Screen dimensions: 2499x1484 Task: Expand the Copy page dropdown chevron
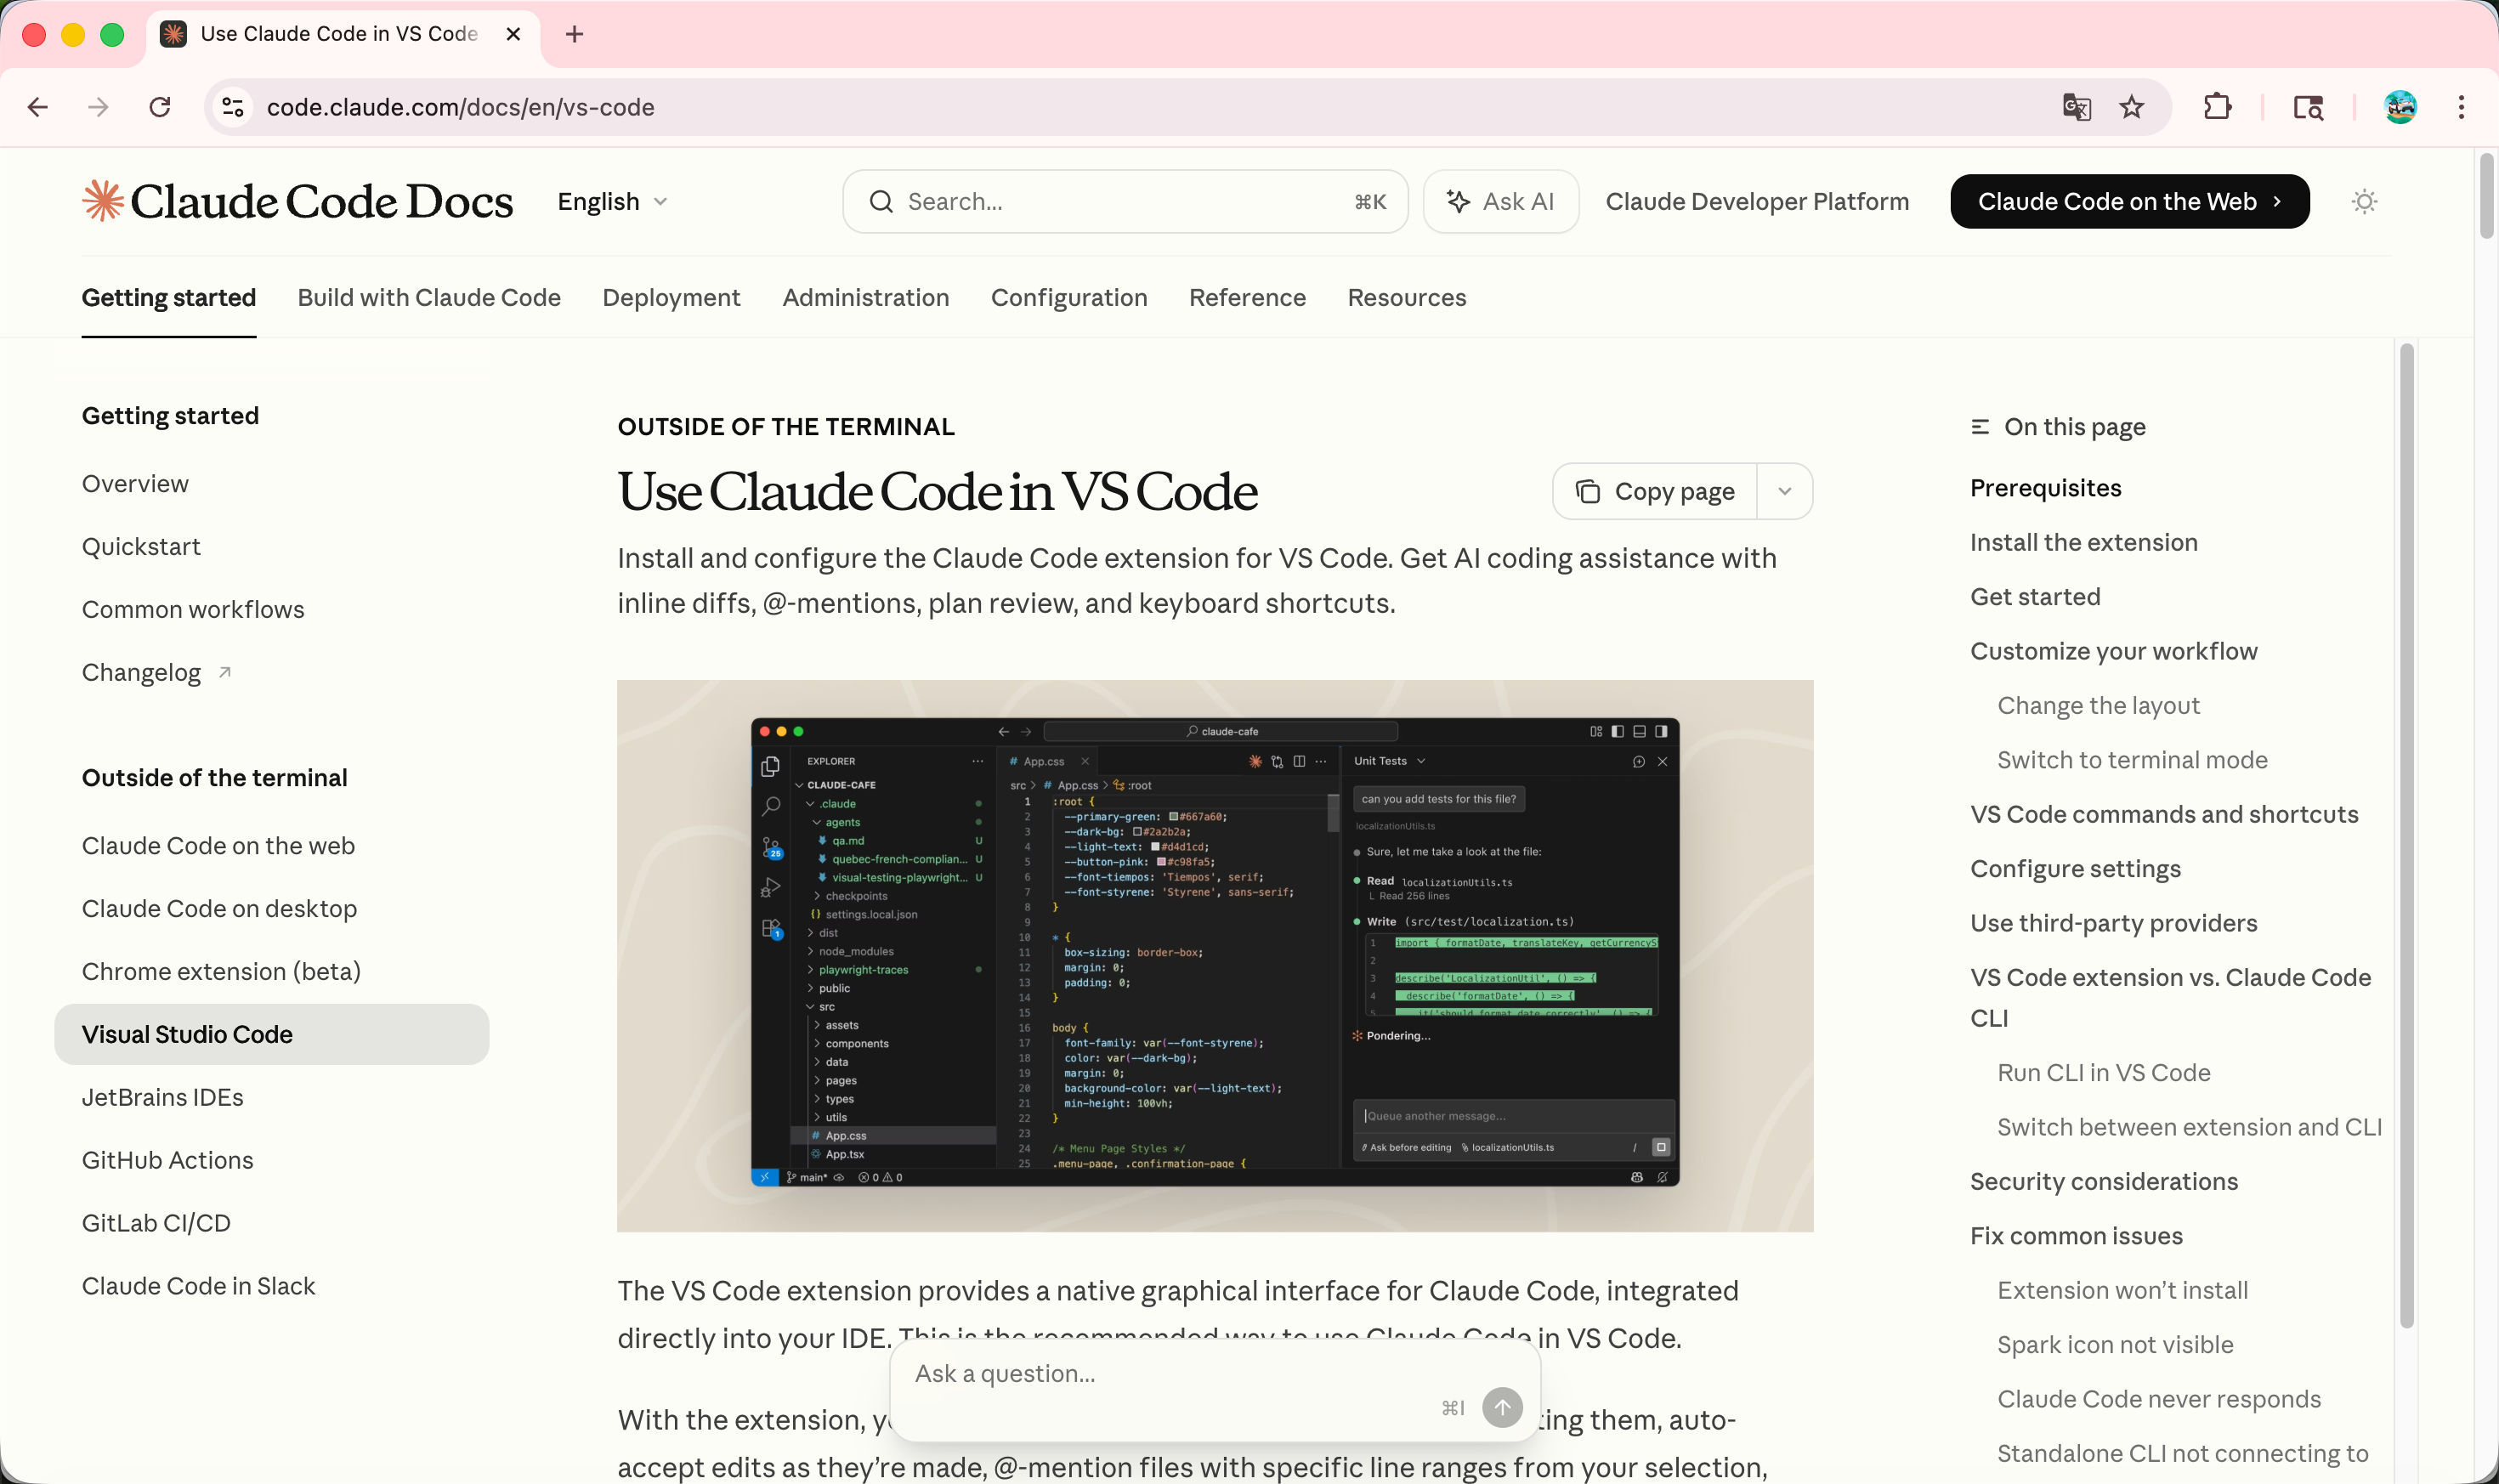[x=1785, y=491]
